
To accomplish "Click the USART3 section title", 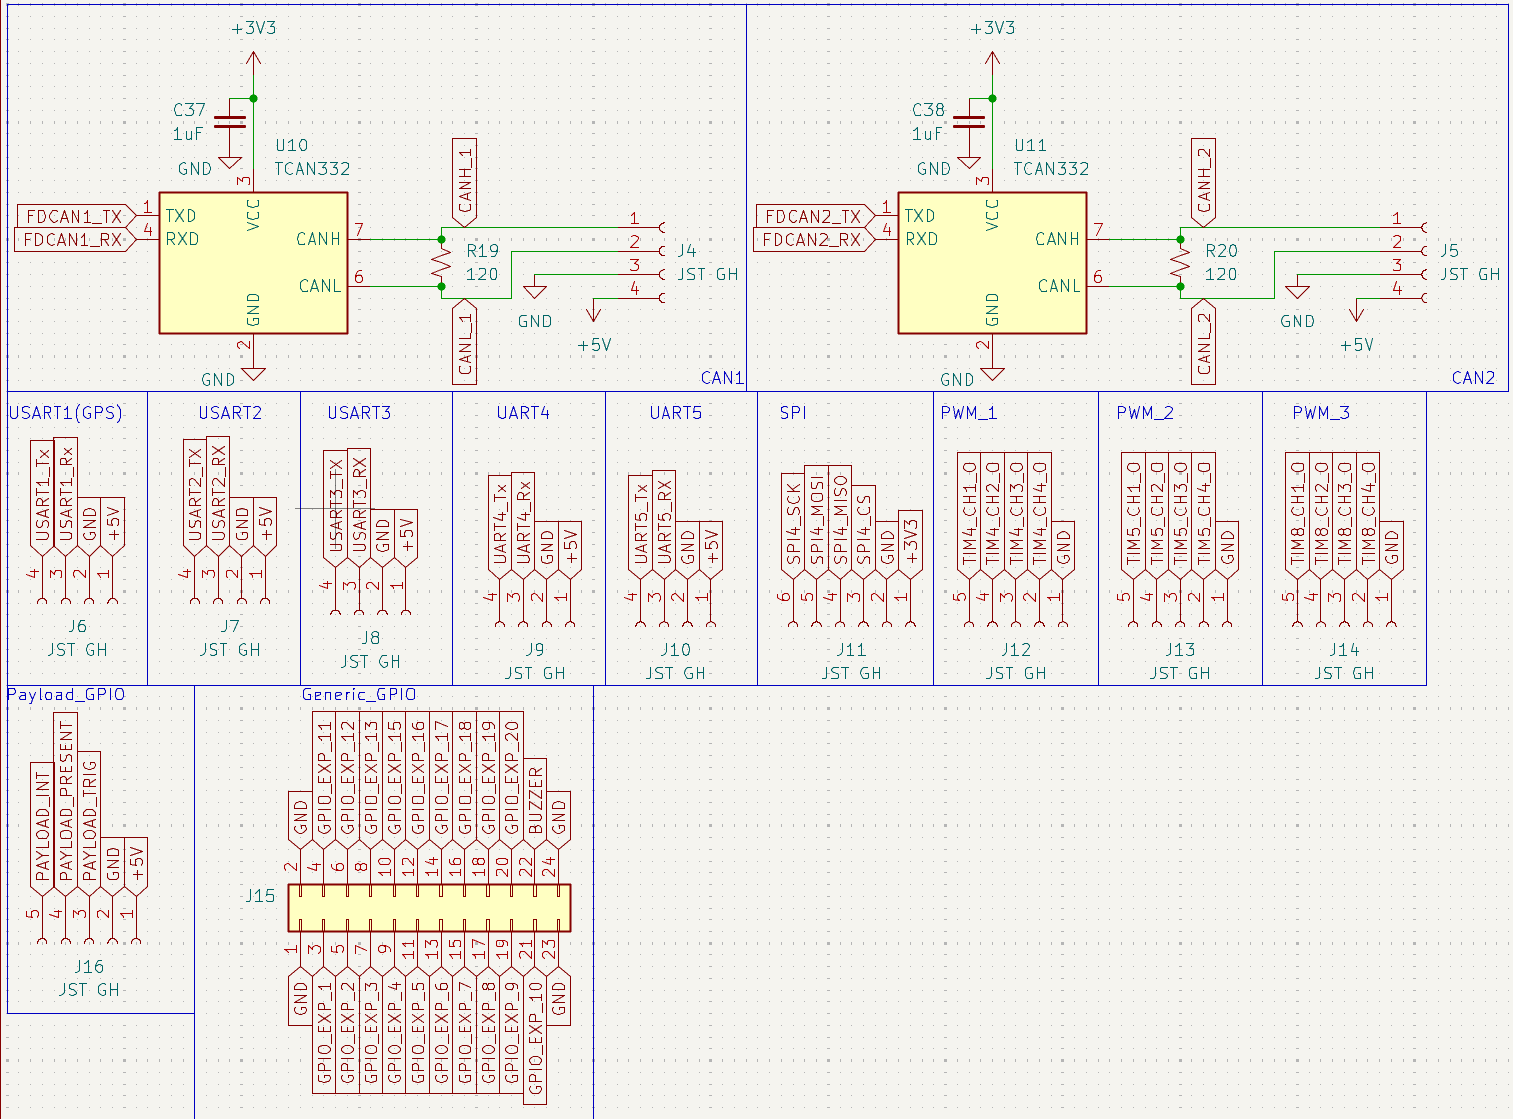I will tap(359, 413).
